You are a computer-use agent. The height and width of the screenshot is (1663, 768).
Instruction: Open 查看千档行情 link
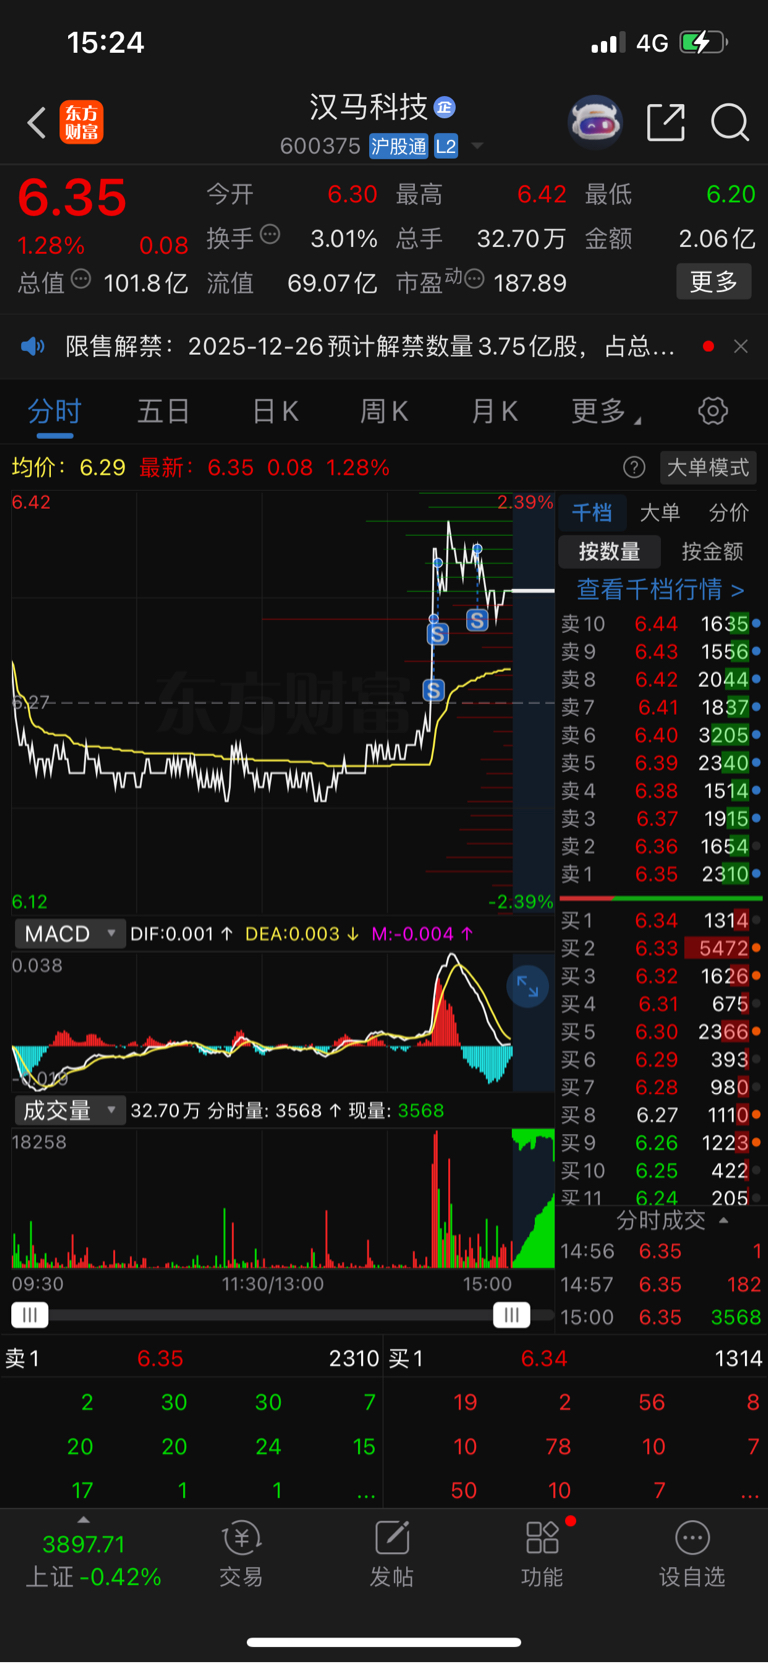(660, 589)
